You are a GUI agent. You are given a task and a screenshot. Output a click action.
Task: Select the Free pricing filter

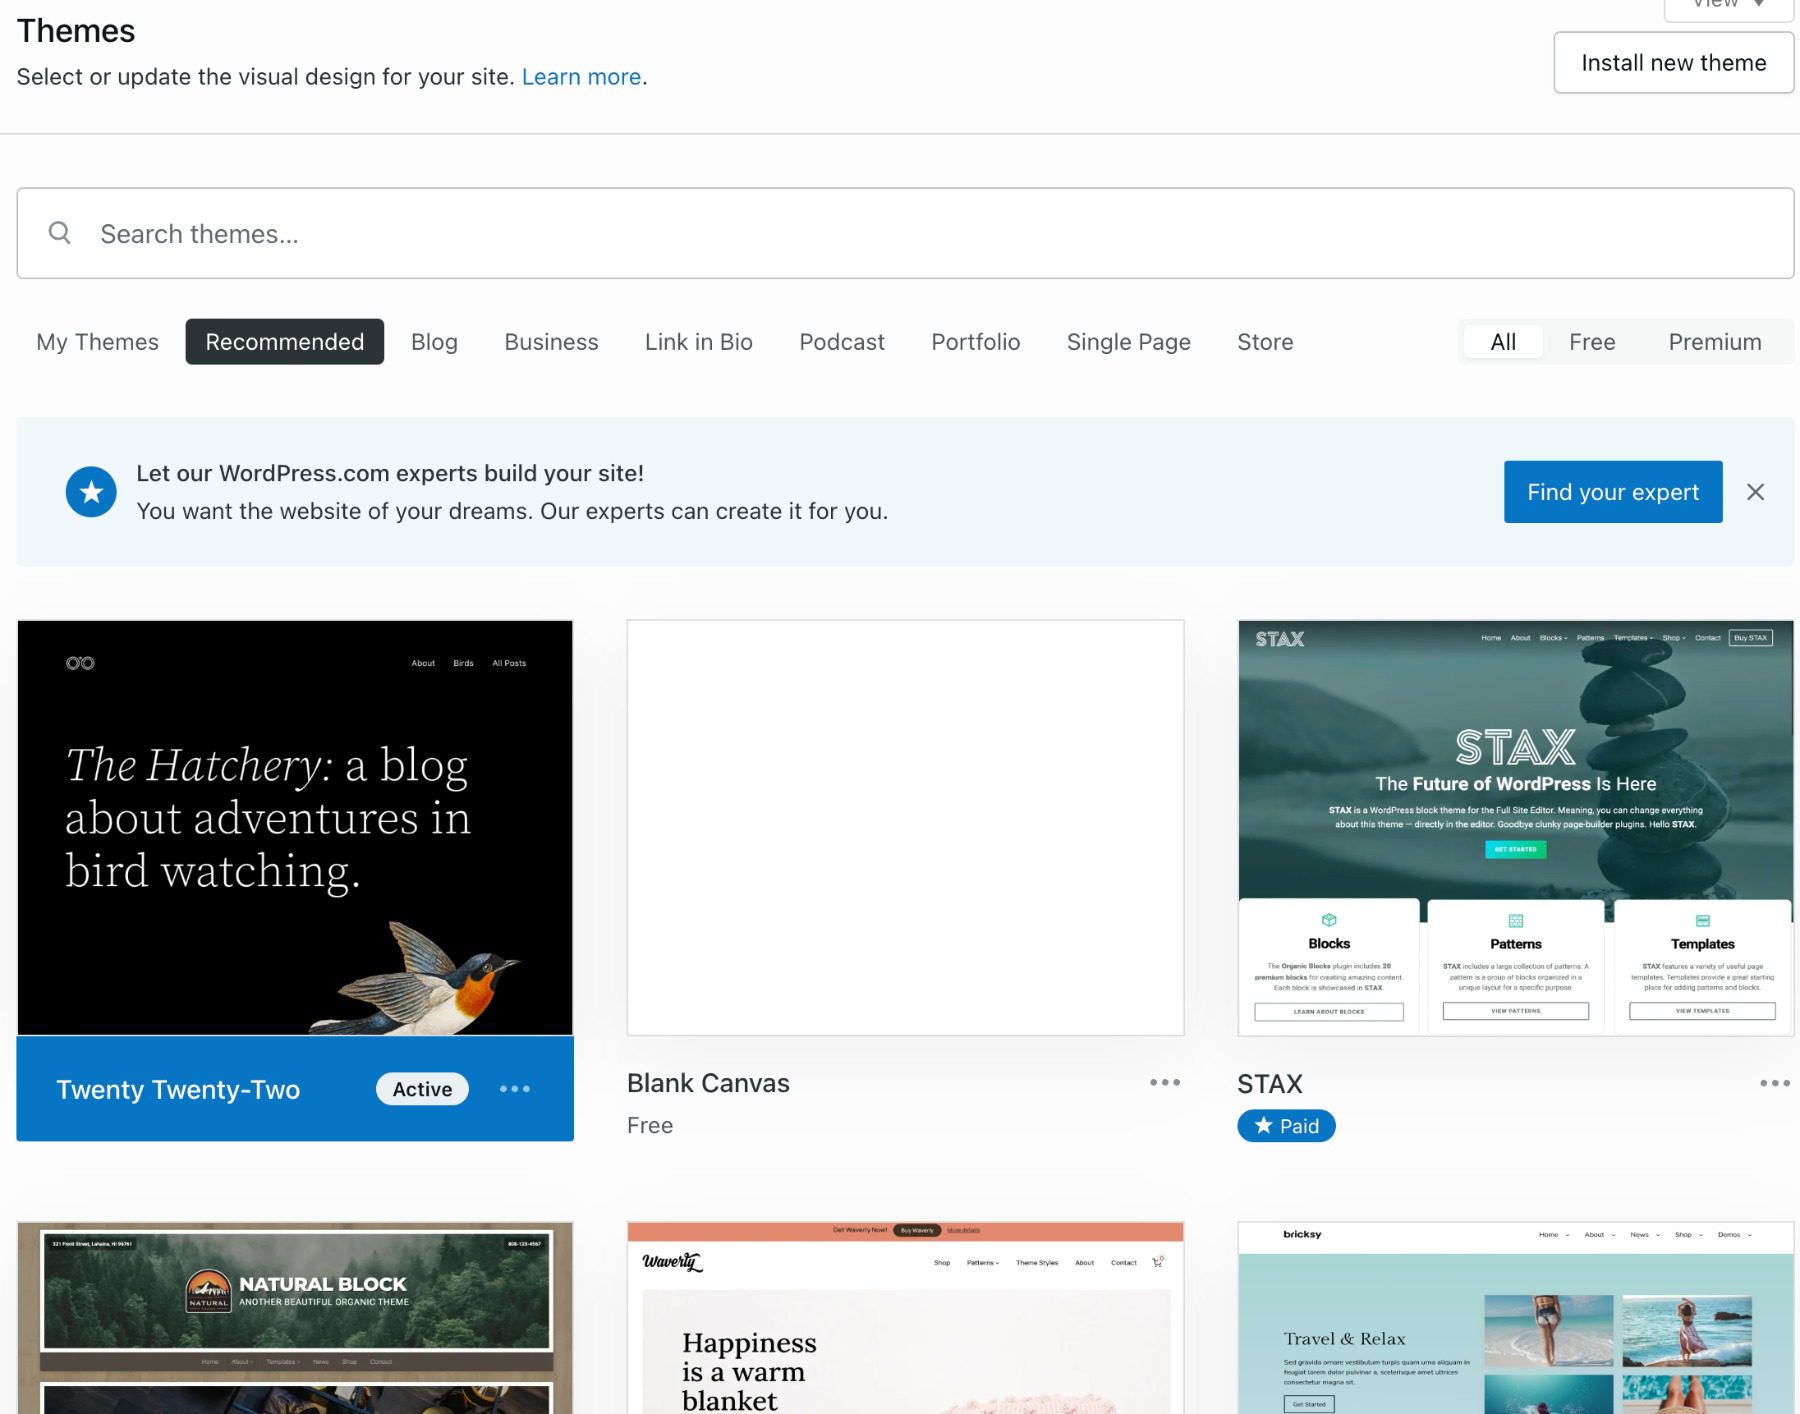coord(1591,341)
